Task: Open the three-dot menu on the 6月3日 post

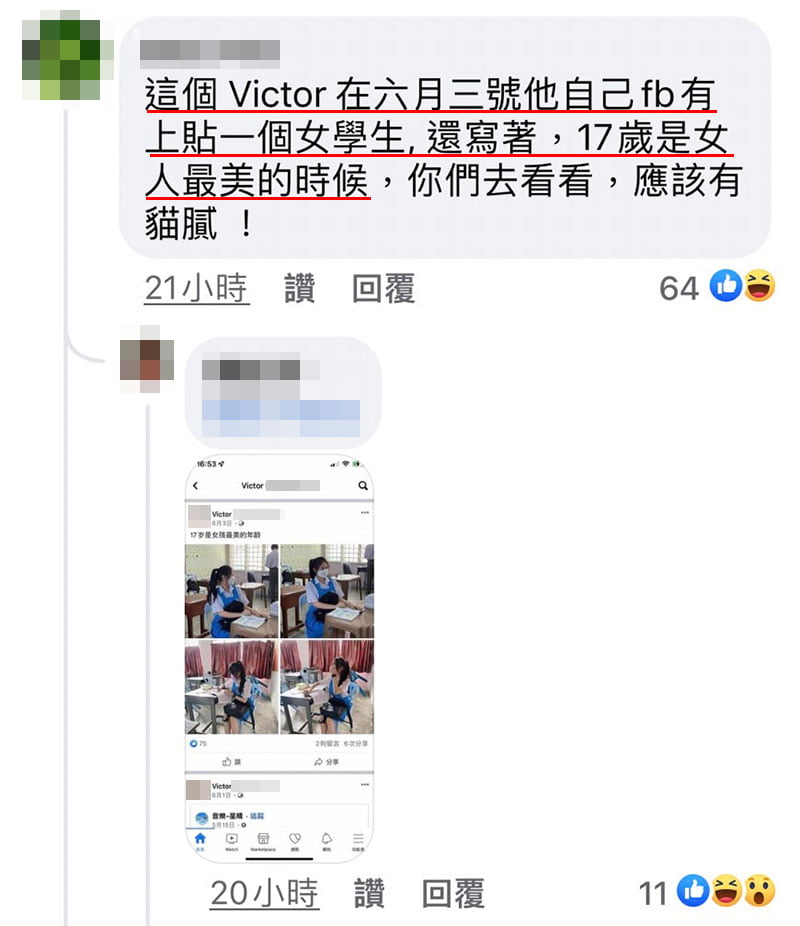Action: point(365,513)
